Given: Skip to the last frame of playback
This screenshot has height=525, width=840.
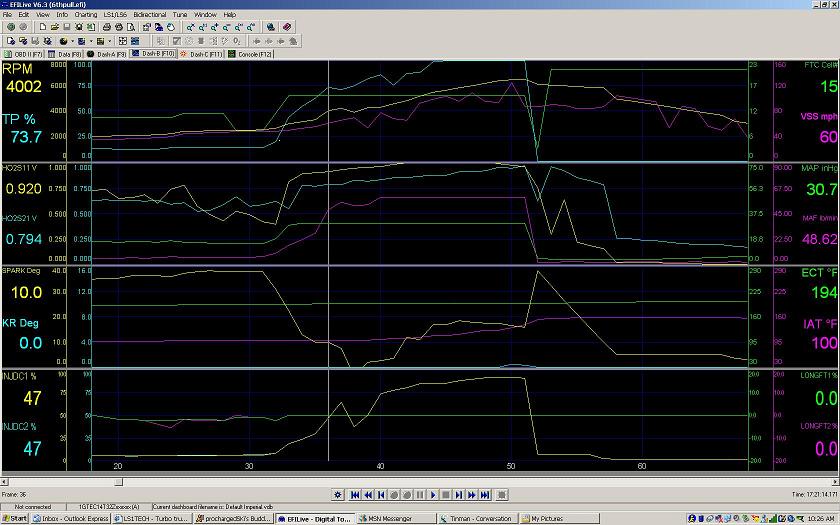Looking at the screenshot, I should tap(484, 495).
